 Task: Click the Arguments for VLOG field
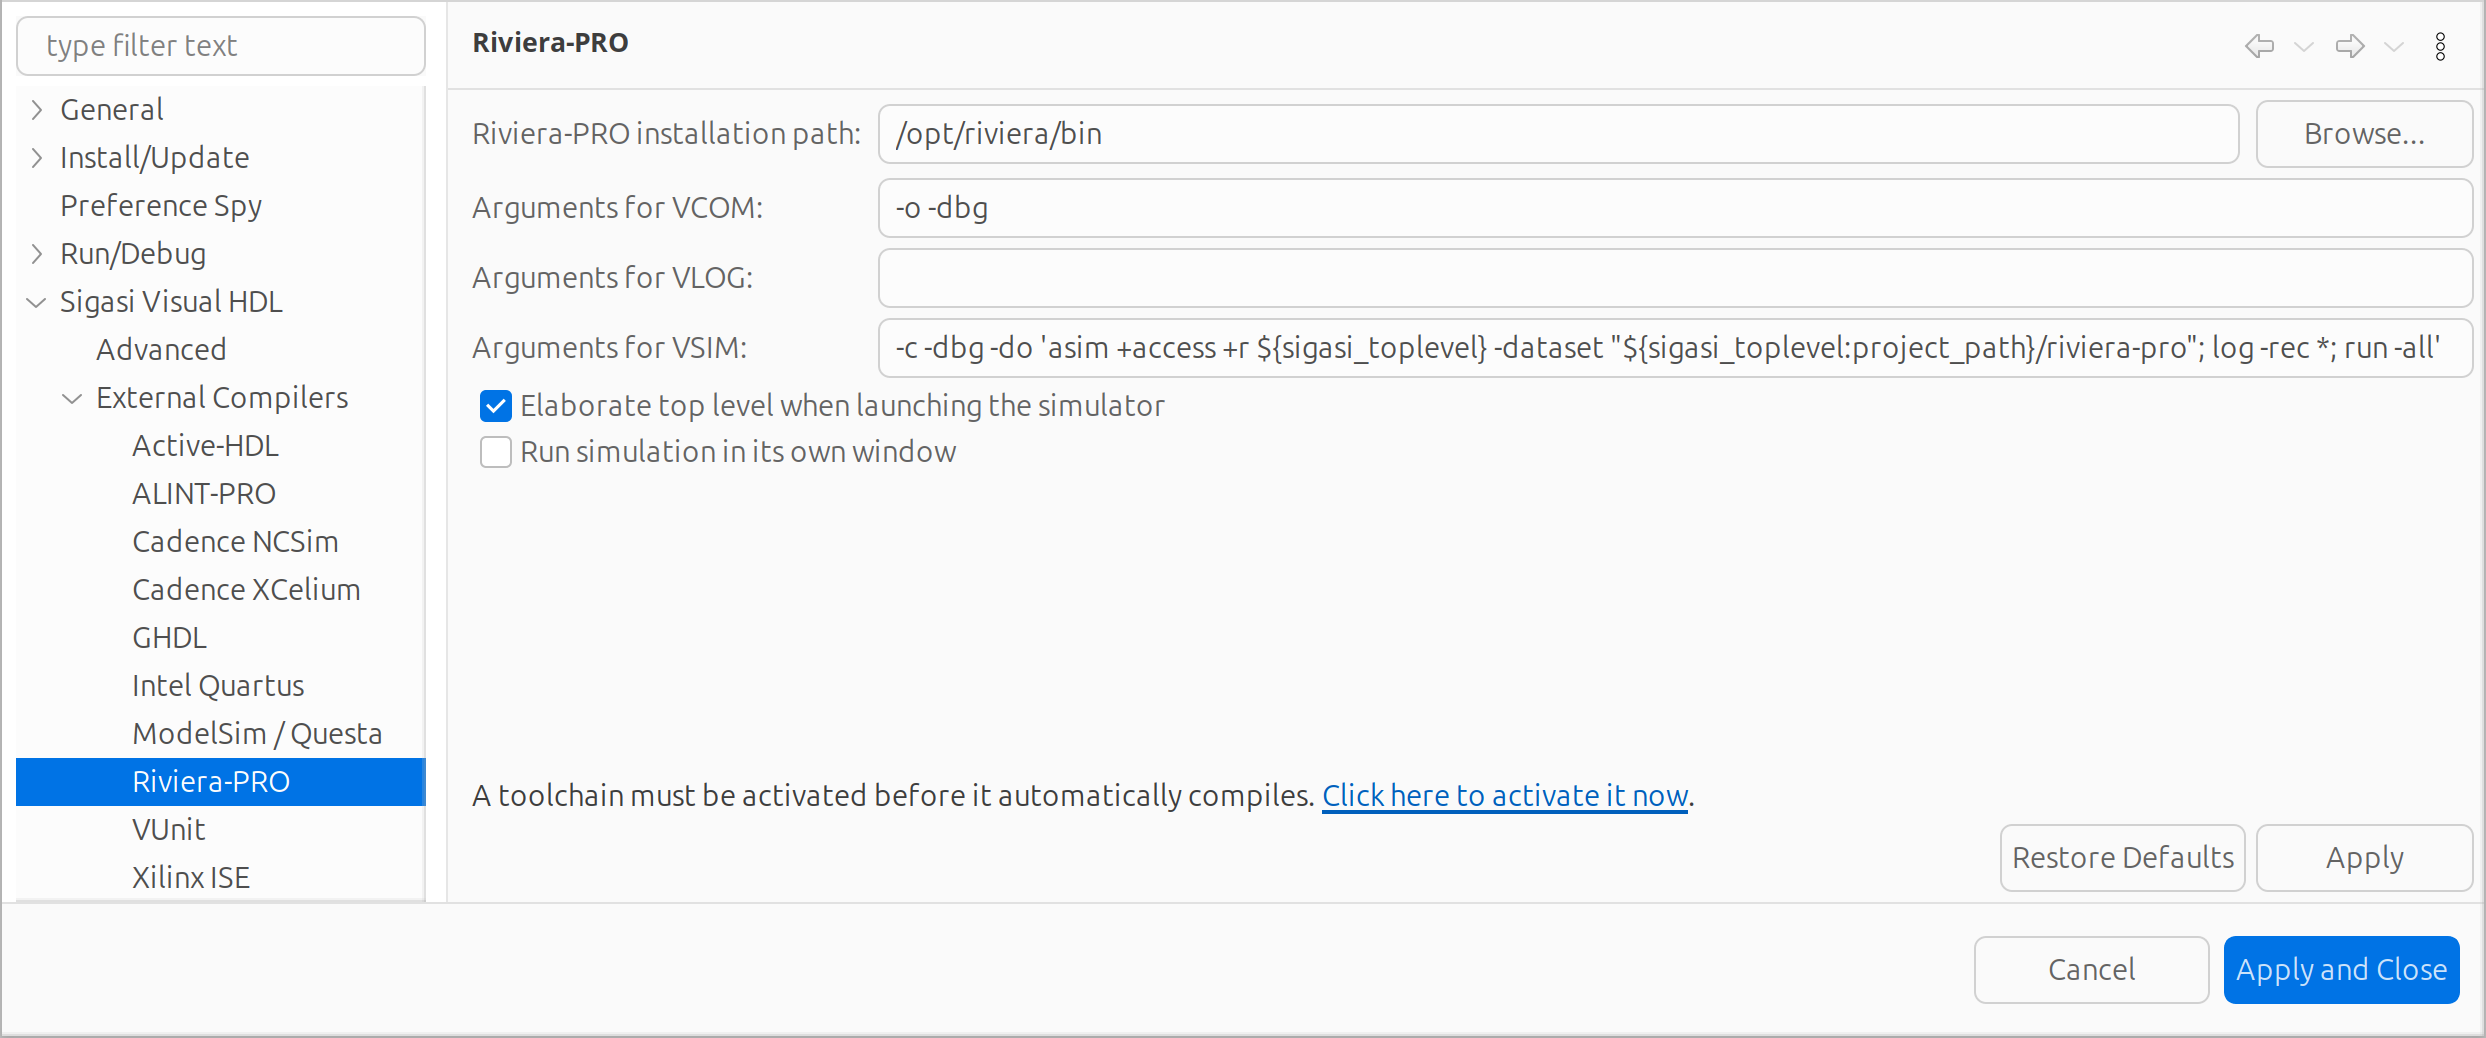tap(1675, 278)
